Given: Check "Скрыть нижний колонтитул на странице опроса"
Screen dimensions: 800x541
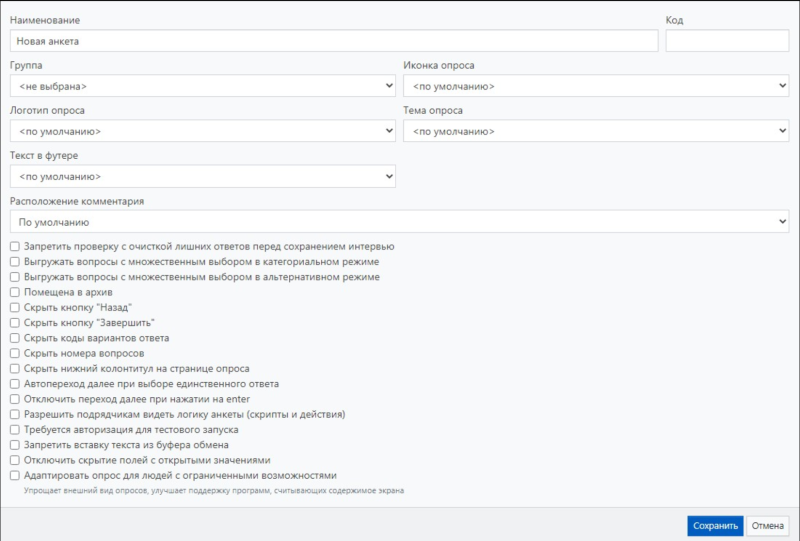Looking at the screenshot, I should (x=15, y=368).
